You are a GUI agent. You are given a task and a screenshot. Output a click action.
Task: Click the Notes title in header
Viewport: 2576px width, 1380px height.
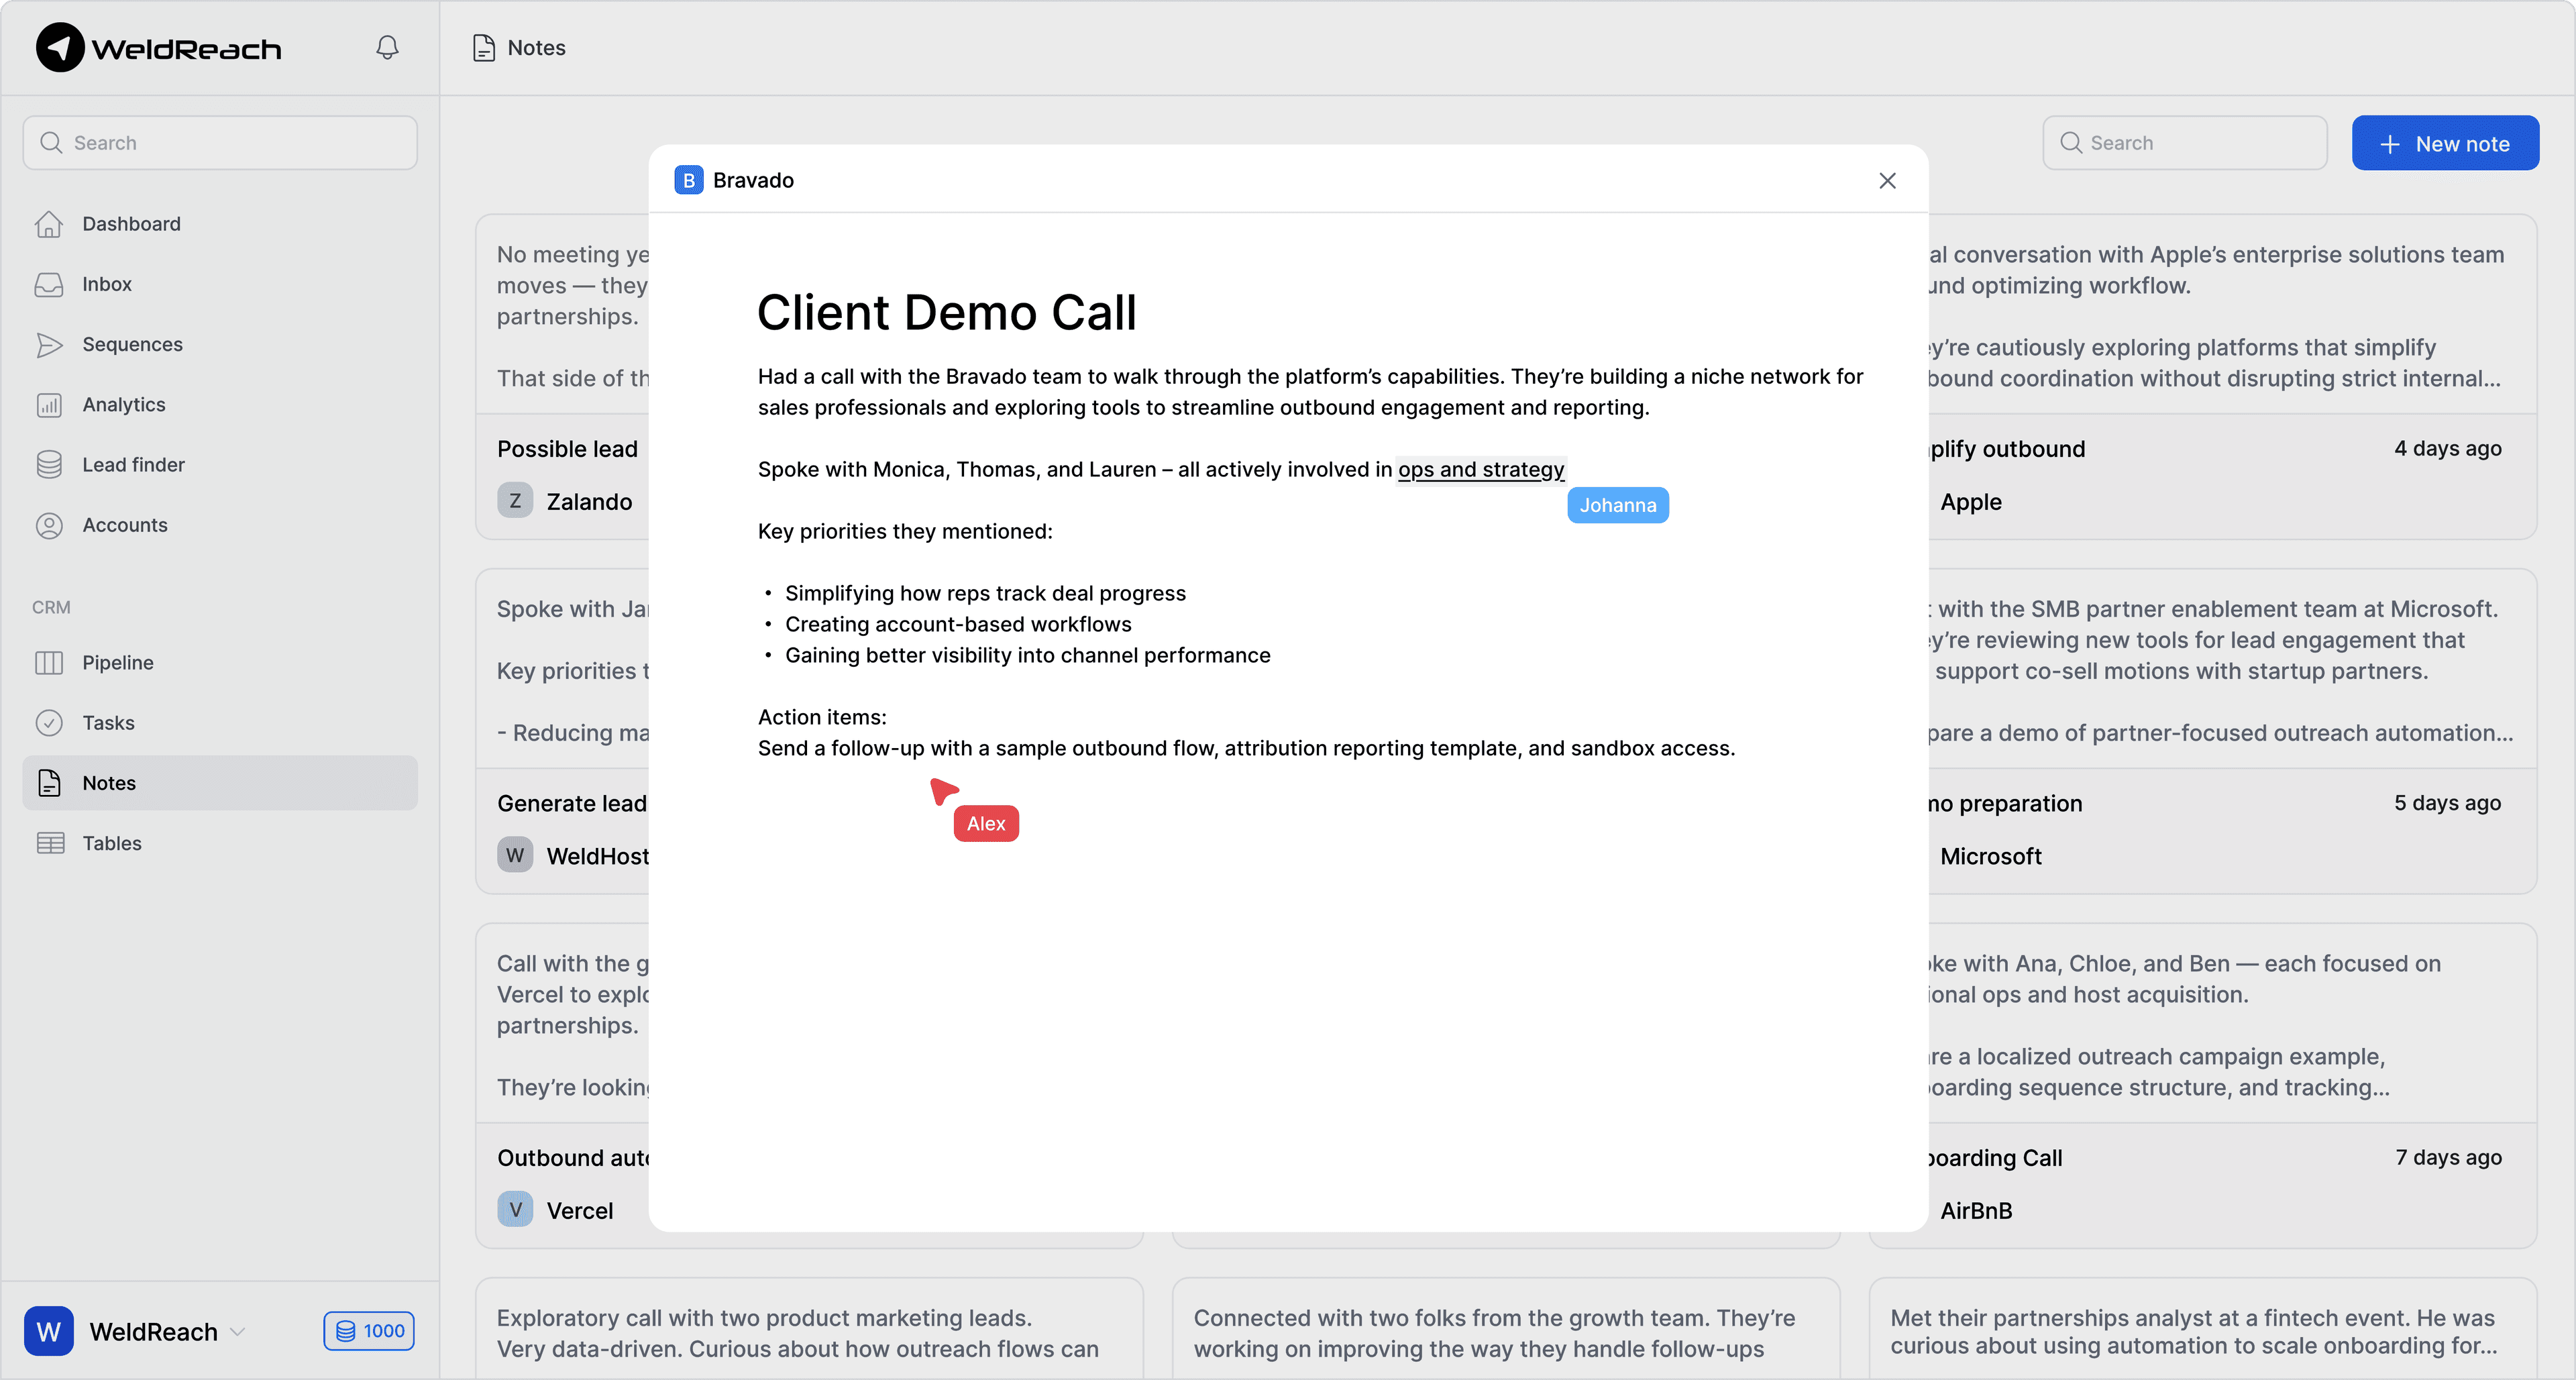(536, 48)
